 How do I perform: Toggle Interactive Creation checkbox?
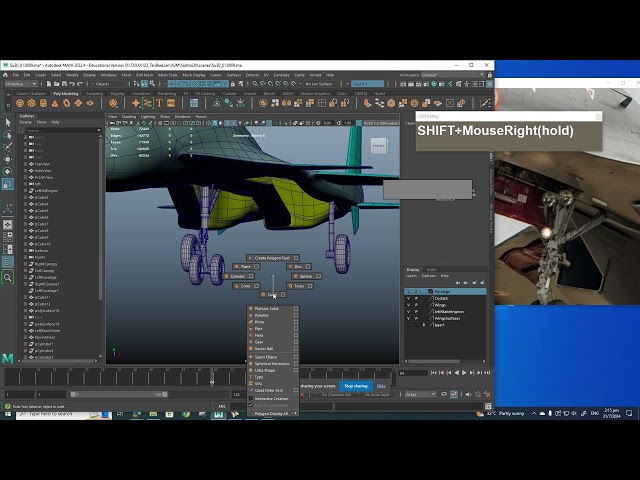[x=251, y=398]
